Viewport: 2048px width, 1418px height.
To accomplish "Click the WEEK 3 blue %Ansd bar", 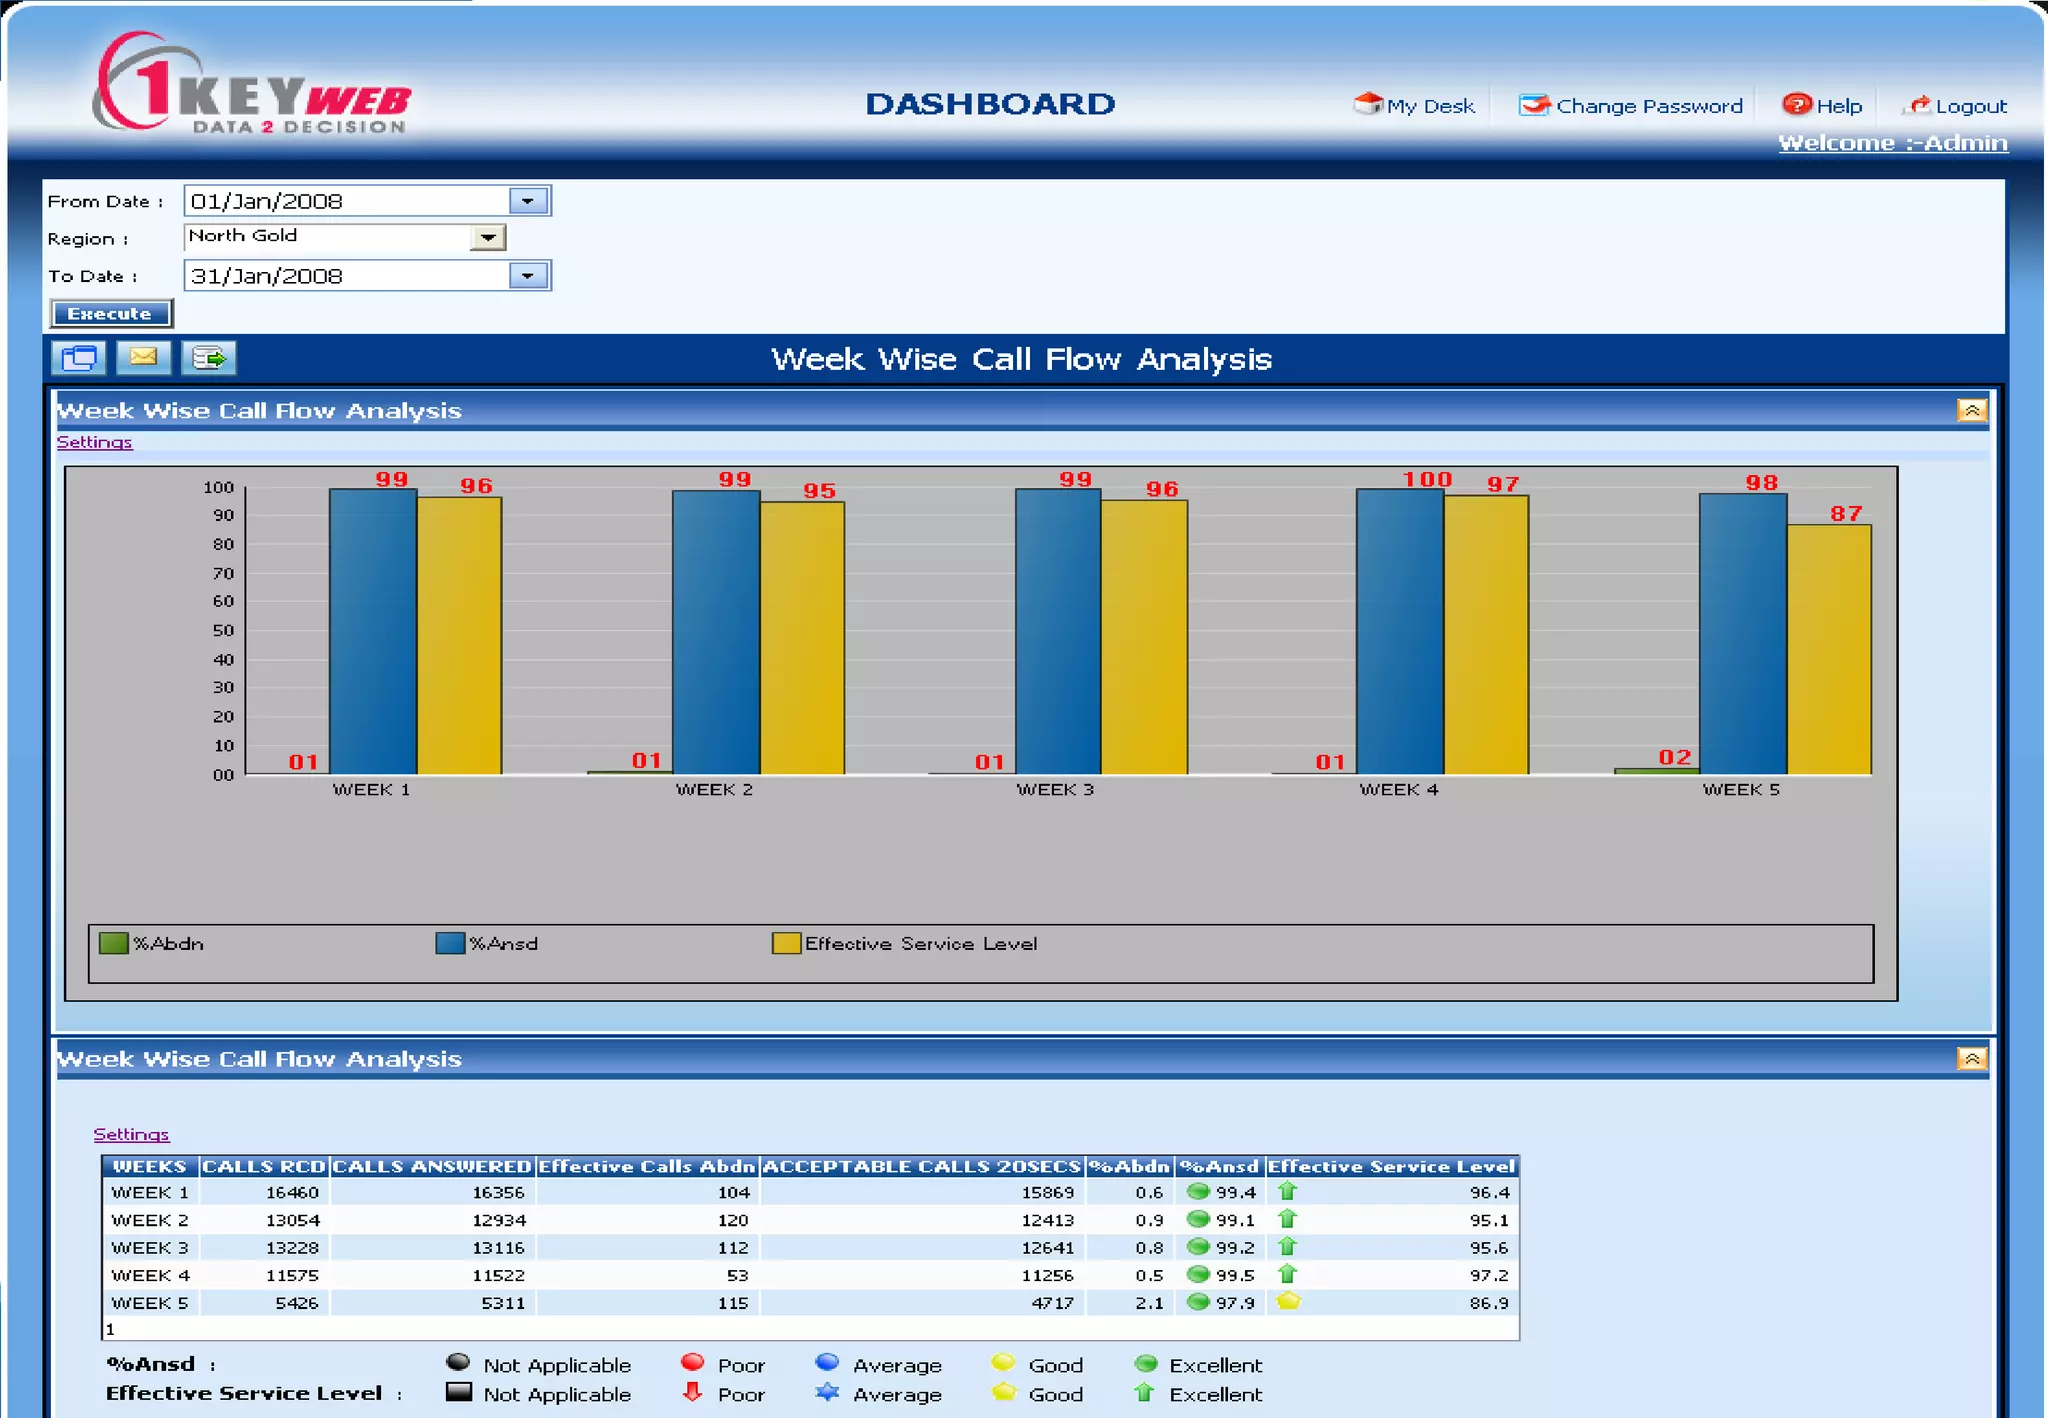I will (1058, 631).
